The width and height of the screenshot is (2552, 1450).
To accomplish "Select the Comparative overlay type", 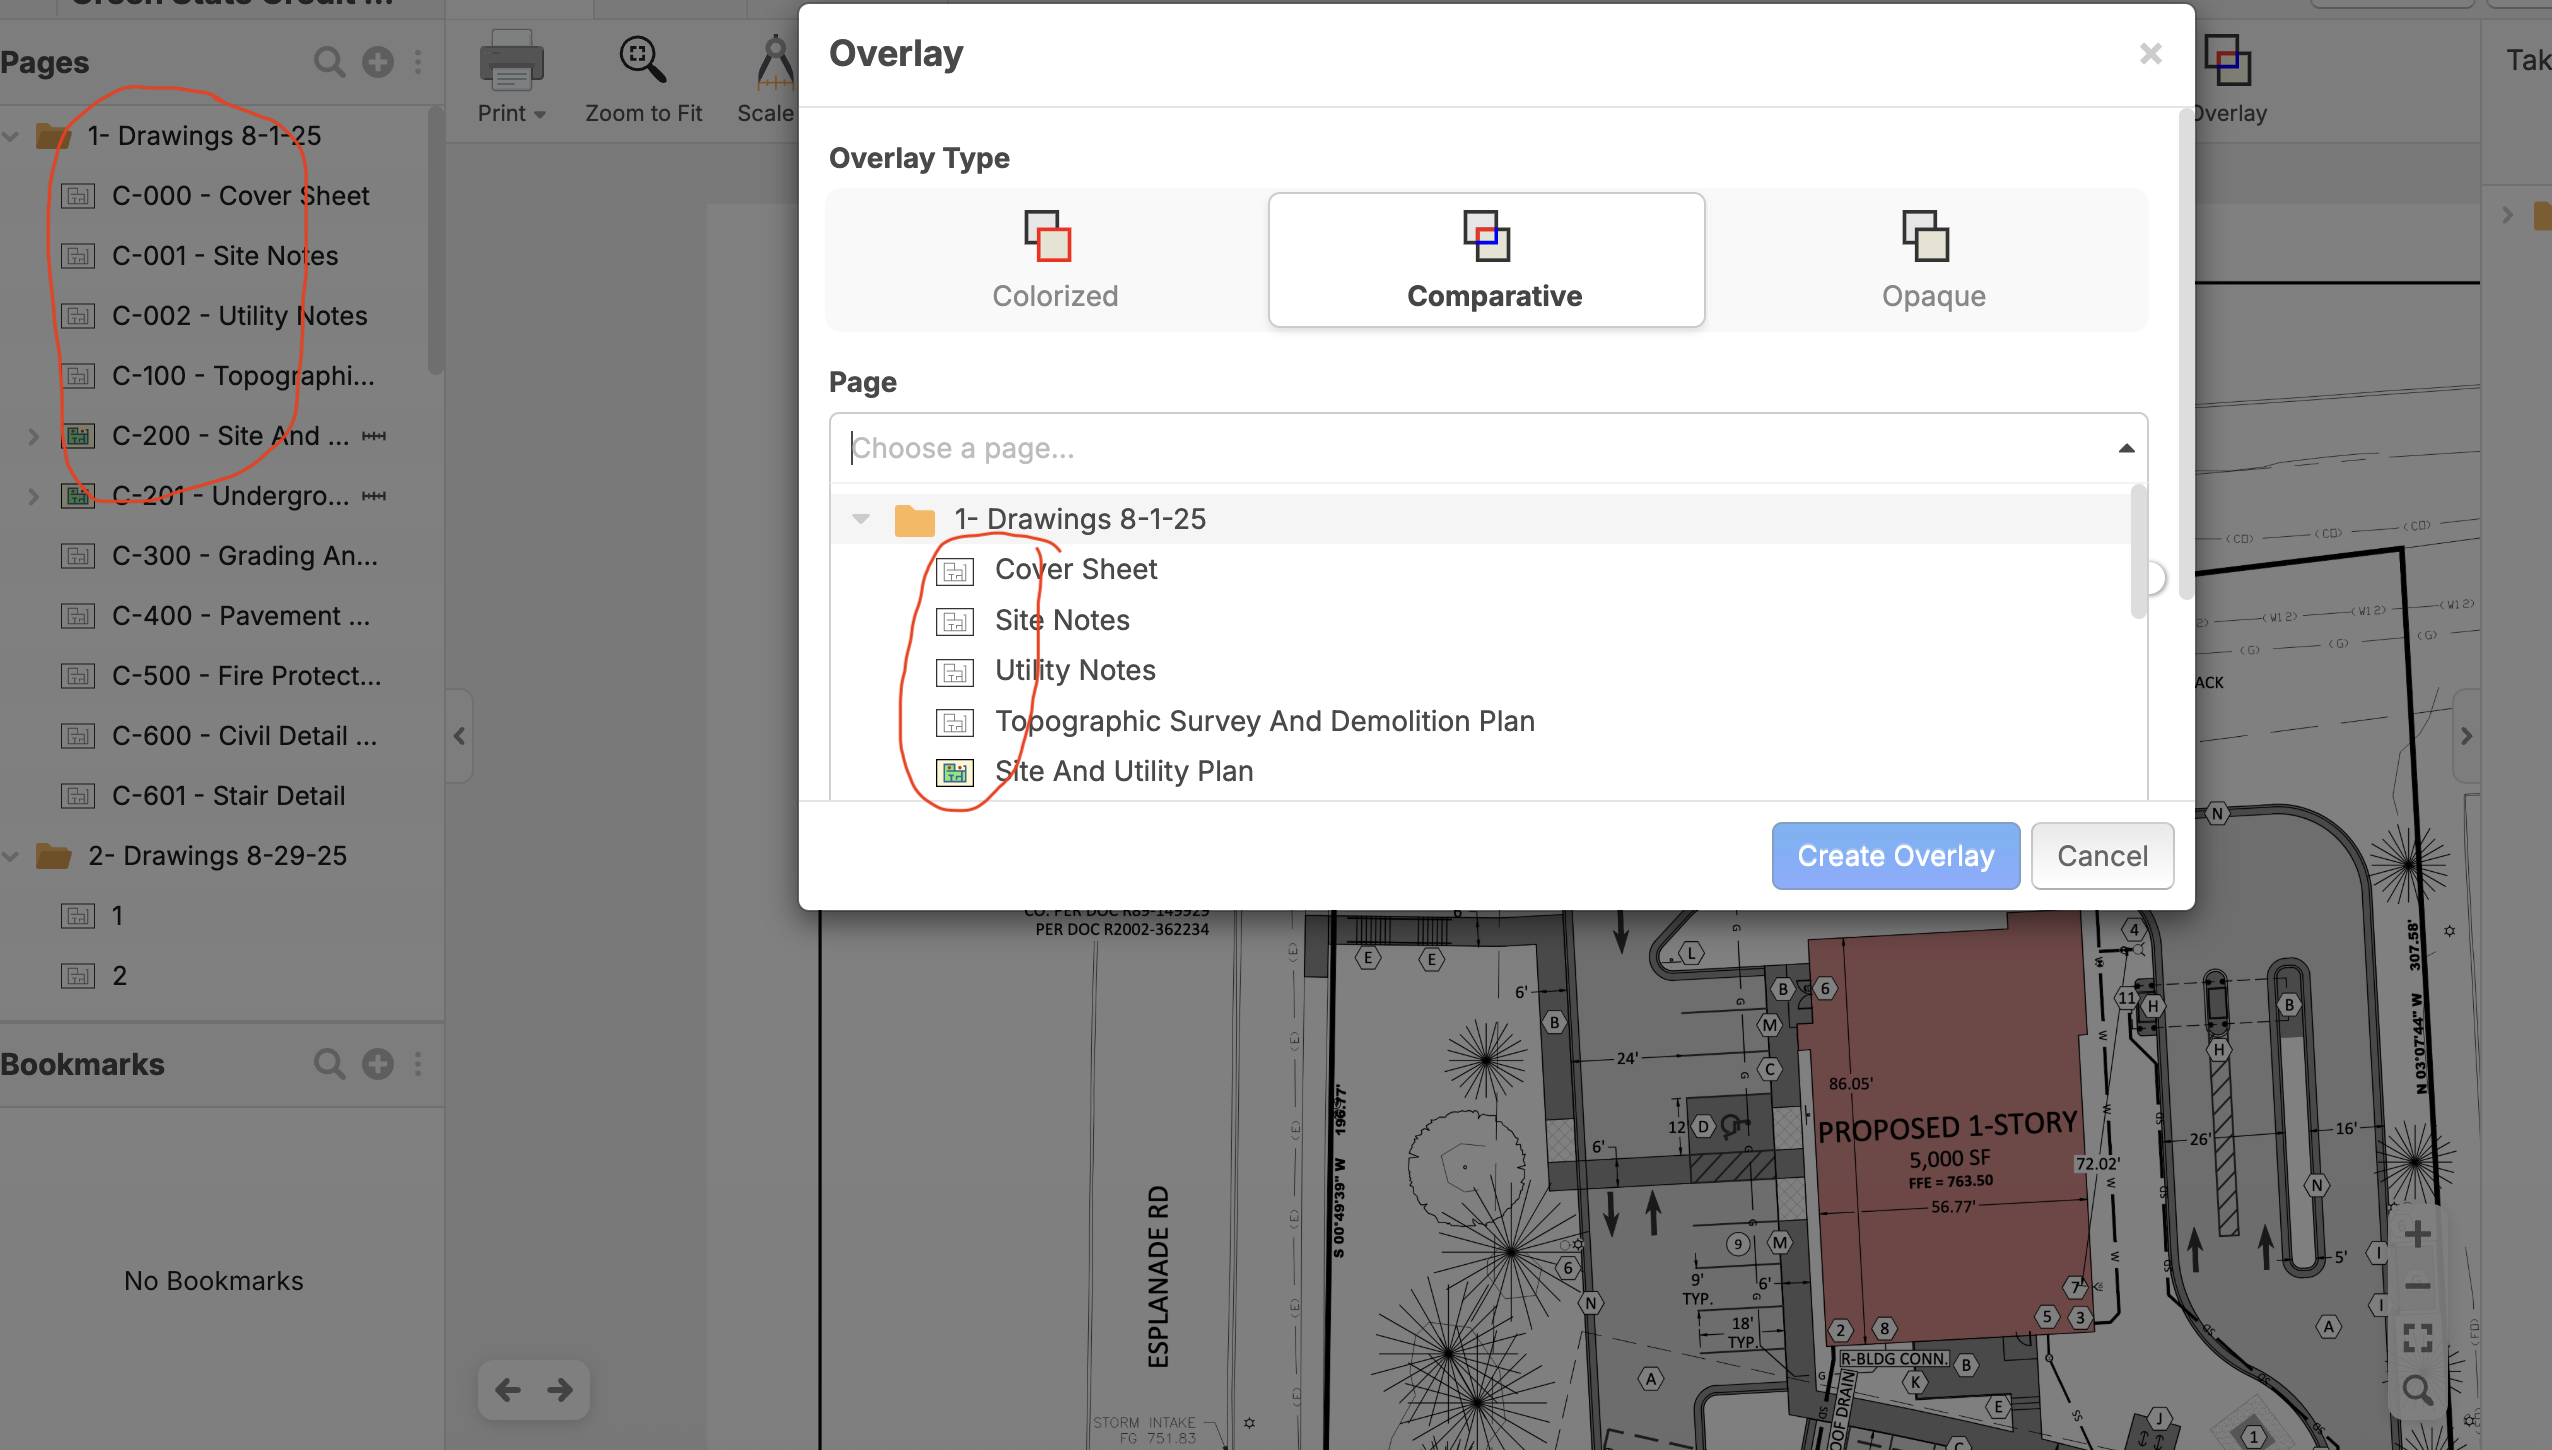I will click(x=1487, y=260).
